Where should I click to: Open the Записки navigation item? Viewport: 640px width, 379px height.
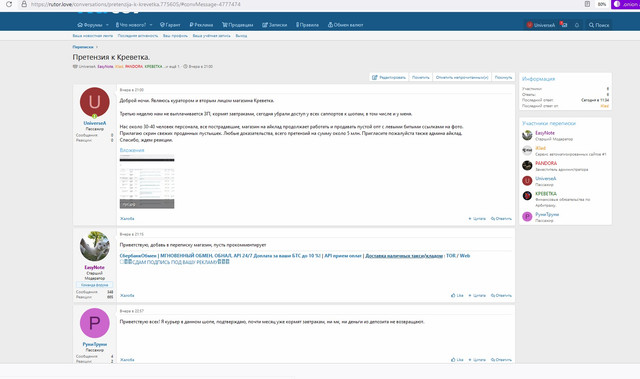pyautogui.click(x=275, y=25)
